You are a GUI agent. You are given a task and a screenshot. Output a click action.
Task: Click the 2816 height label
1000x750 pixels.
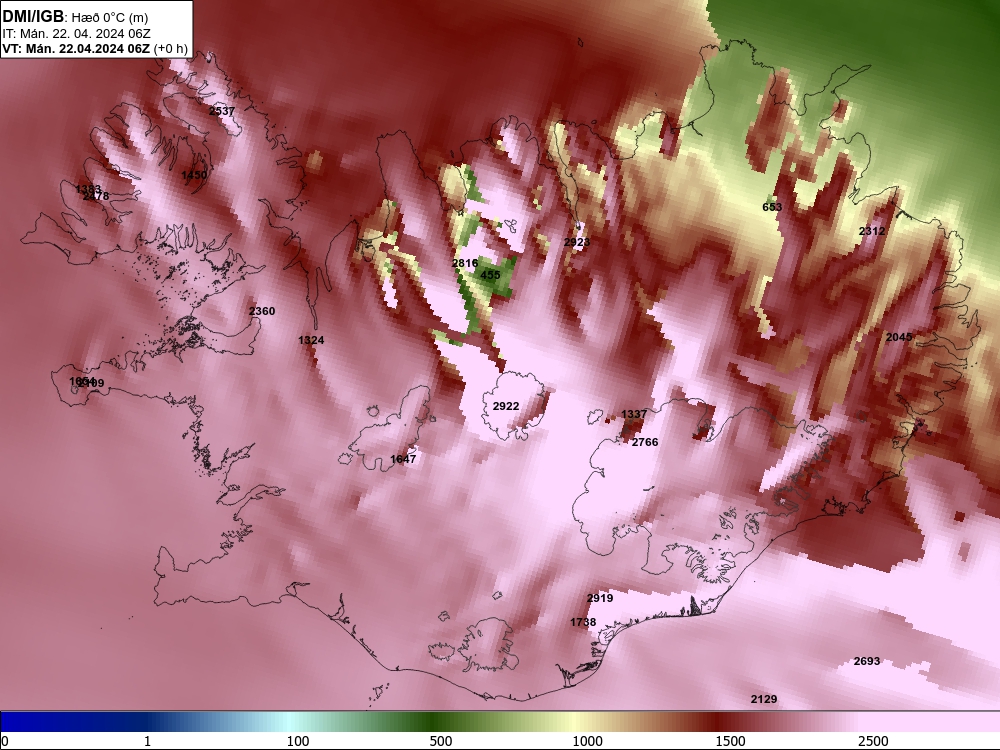[x=465, y=263]
